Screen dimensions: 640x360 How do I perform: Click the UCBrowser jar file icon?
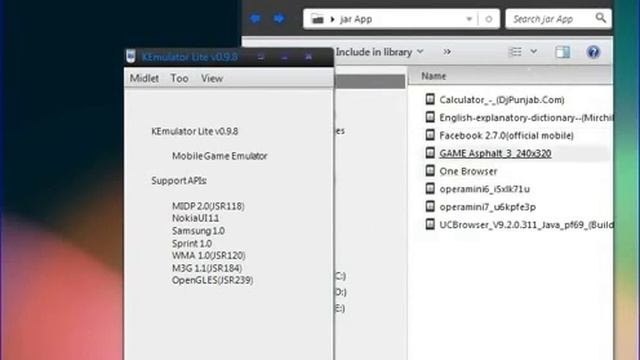click(430, 224)
